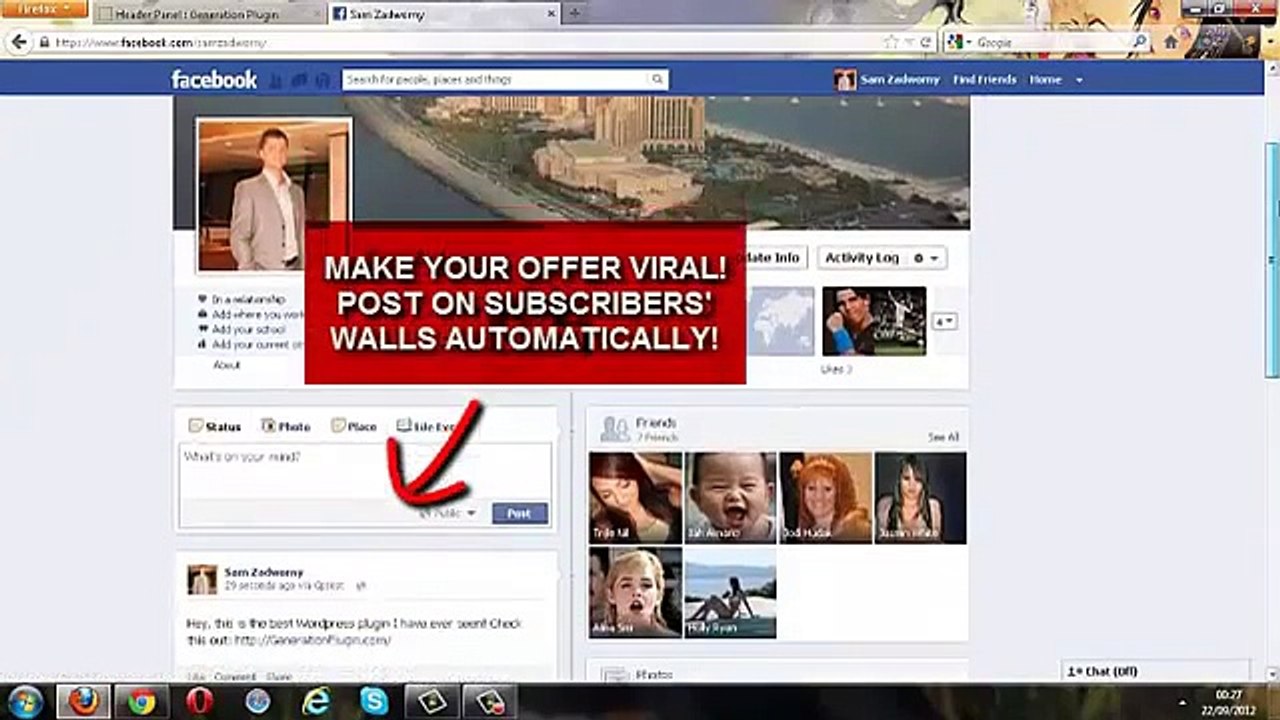Viewport: 1280px width, 720px height.
Task: Open the Photos section icon
Action: pyautogui.click(x=614, y=676)
